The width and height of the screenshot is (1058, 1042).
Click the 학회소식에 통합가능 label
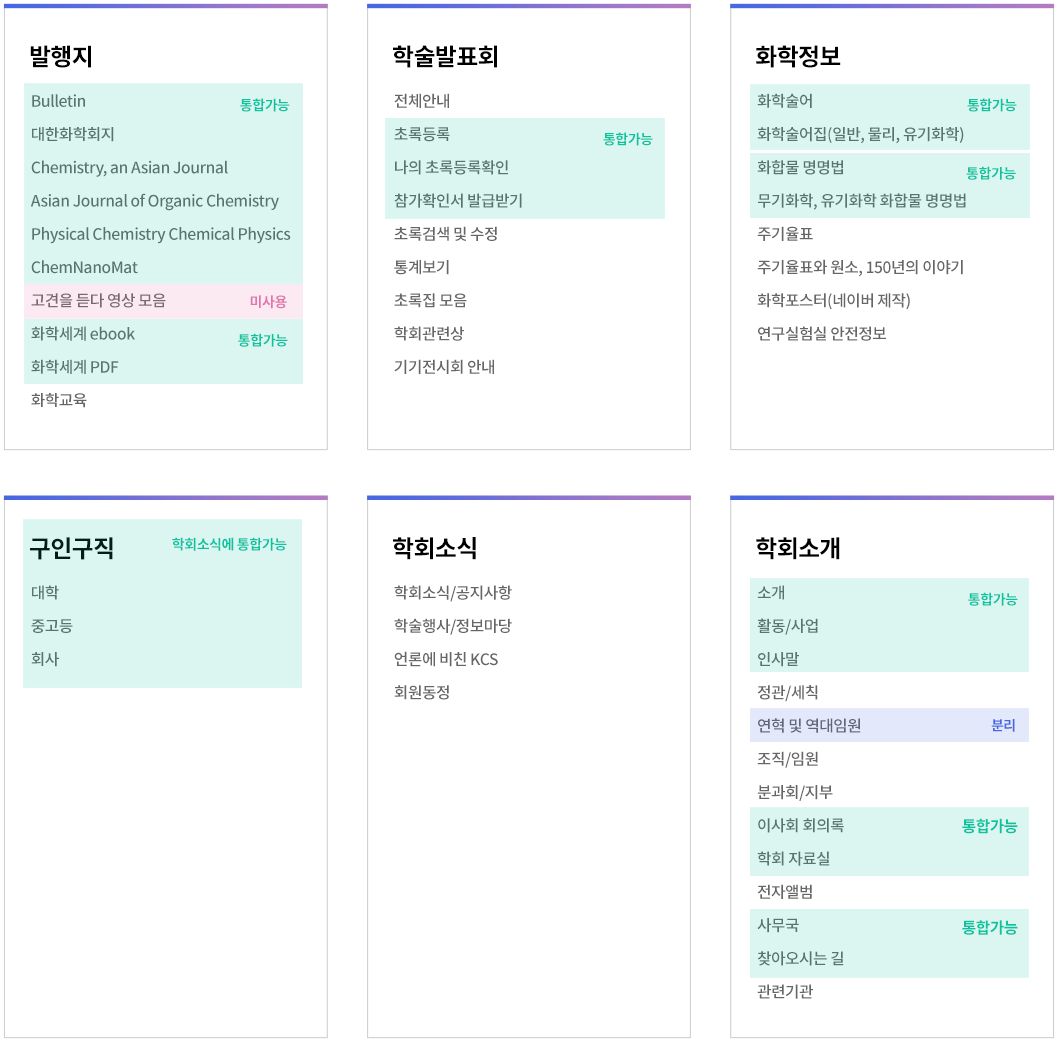tap(229, 544)
